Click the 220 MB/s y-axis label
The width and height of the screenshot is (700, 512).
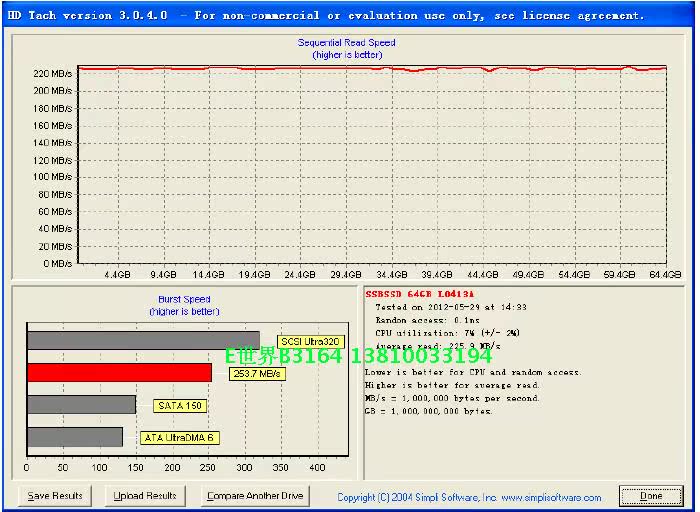[x=52, y=74]
